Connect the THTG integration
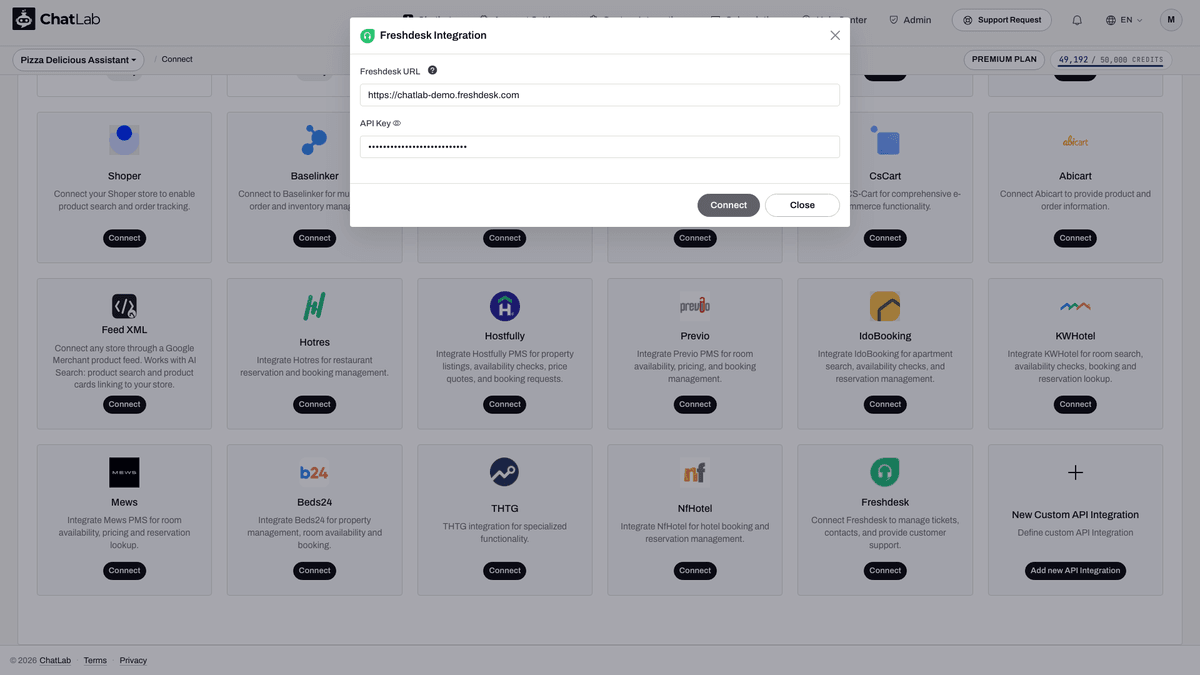Viewport: 1200px width, 675px height. pos(505,570)
